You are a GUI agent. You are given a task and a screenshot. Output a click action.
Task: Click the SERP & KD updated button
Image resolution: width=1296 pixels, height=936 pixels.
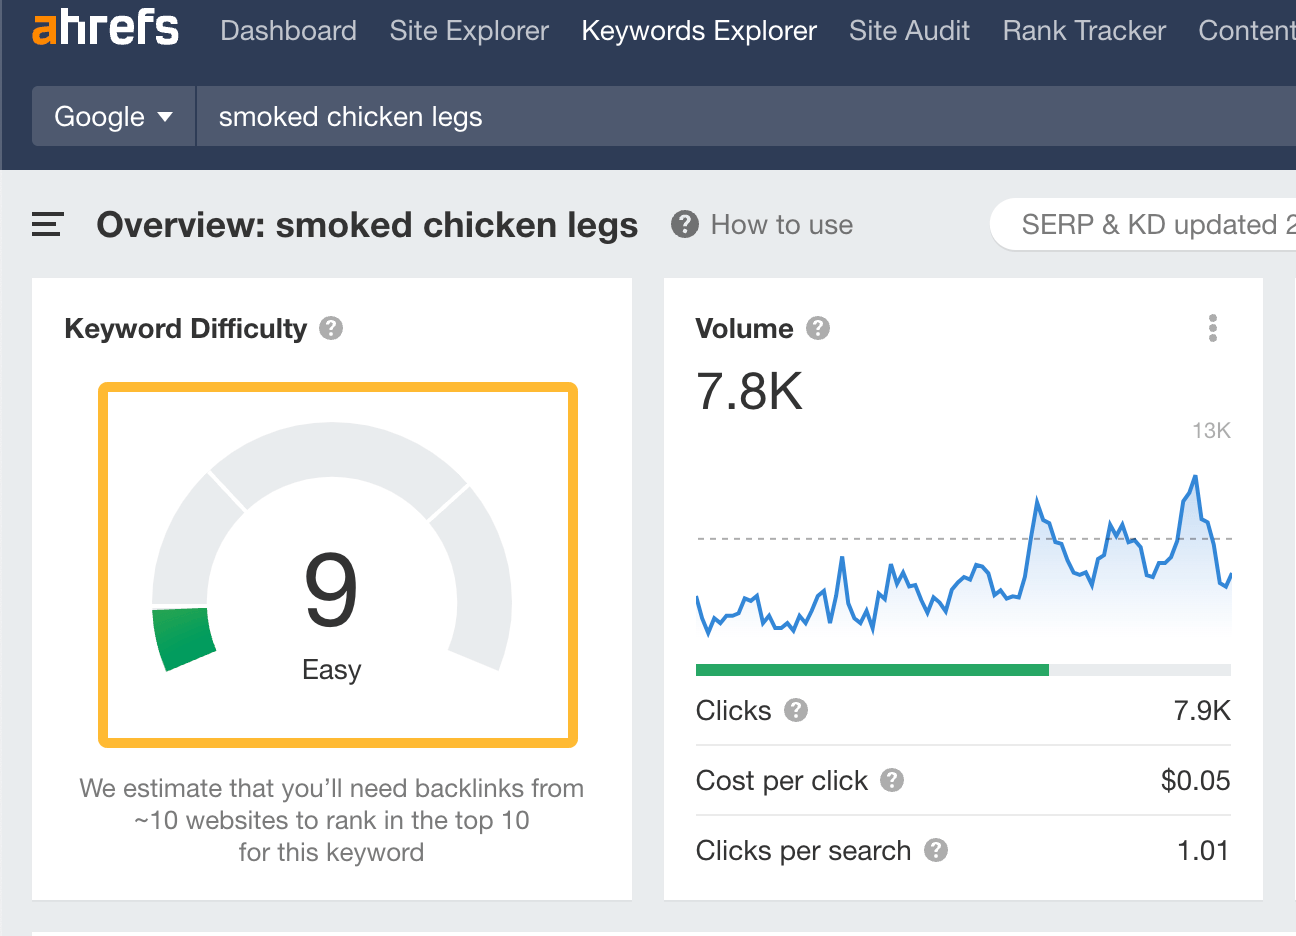click(1150, 224)
